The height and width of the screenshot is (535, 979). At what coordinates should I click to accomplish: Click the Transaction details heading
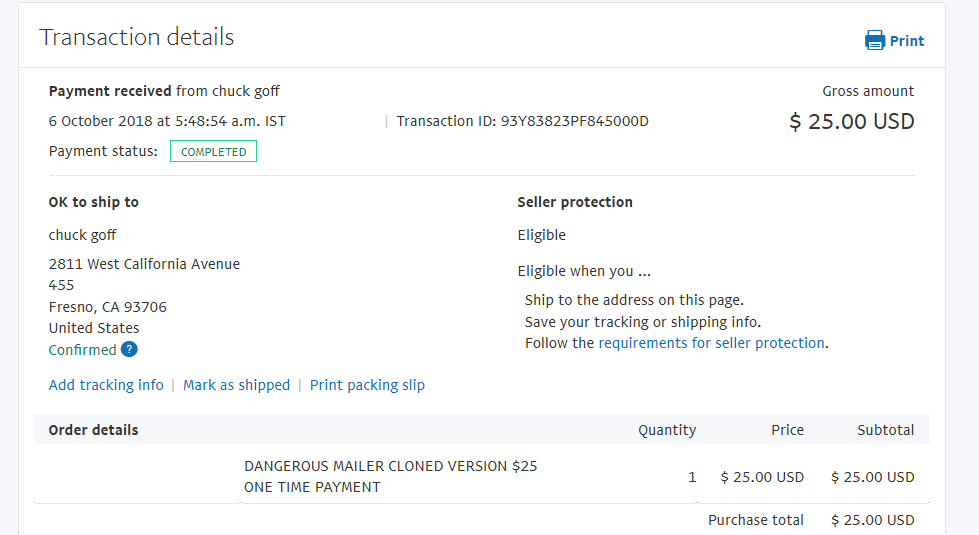coord(137,37)
